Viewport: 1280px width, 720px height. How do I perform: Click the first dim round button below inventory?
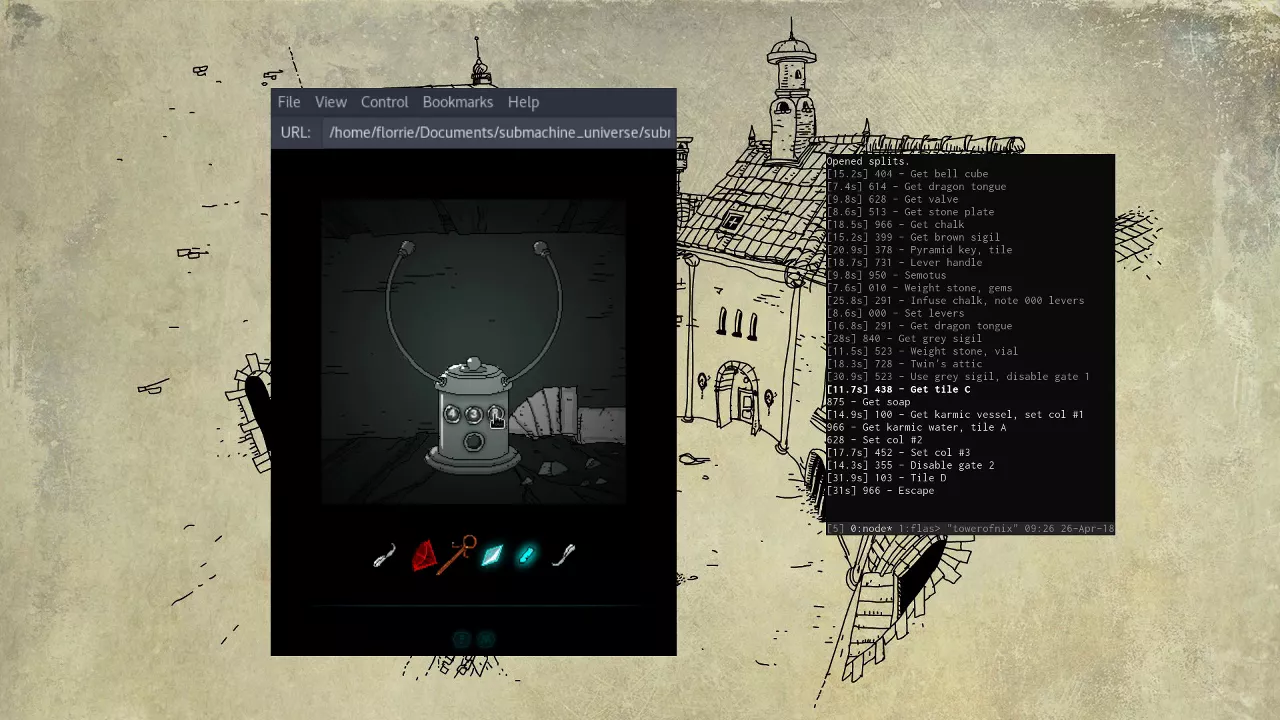pyautogui.click(x=461, y=638)
